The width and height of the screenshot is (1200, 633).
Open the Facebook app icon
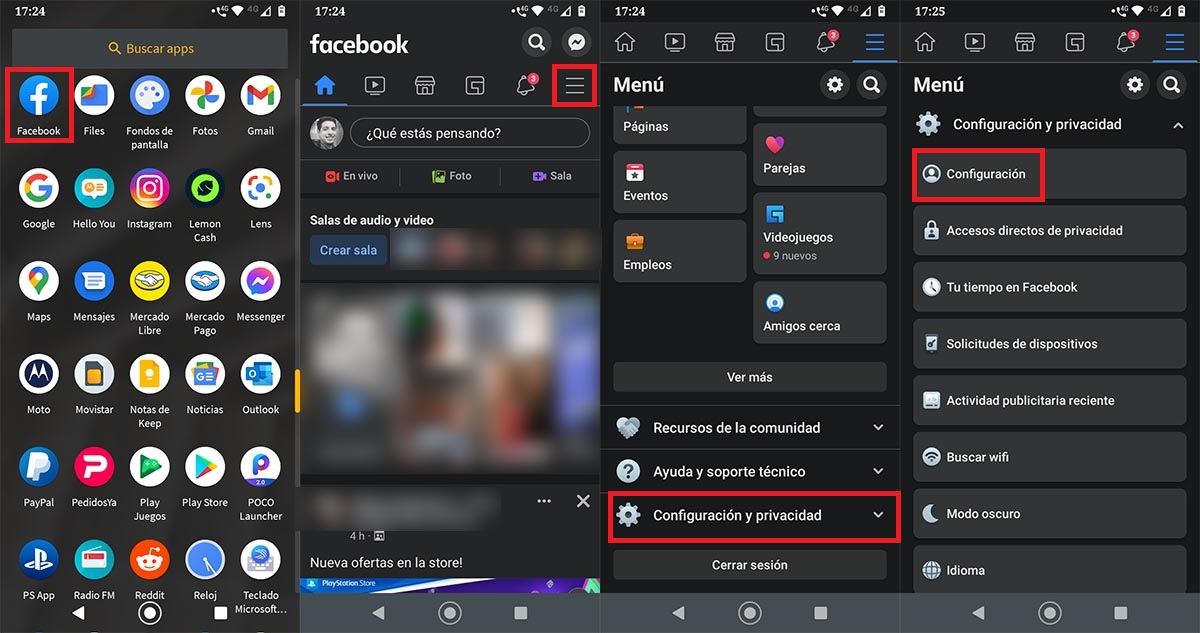39,96
